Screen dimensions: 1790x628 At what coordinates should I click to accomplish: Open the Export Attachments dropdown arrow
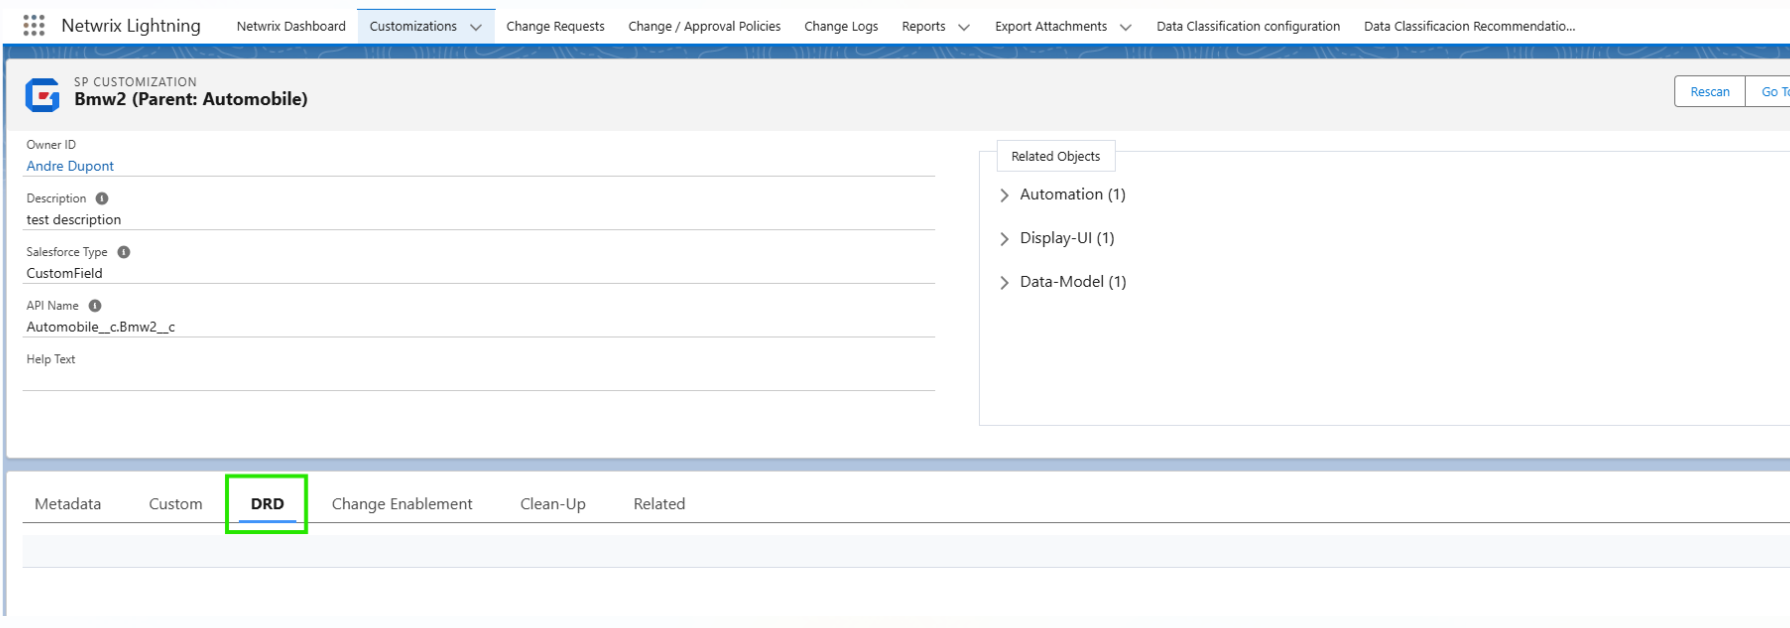click(x=1126, y=27)
